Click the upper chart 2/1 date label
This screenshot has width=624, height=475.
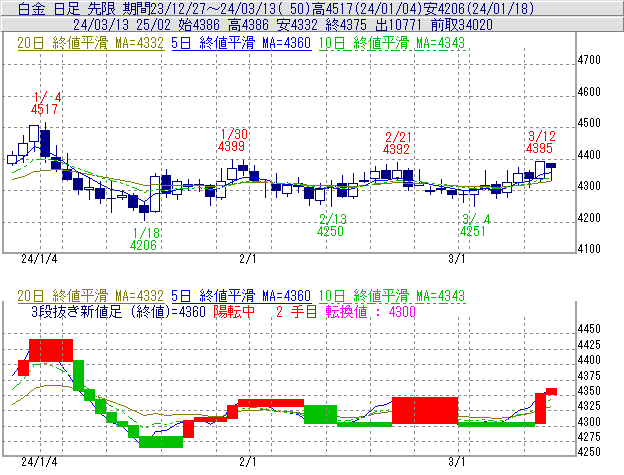coord(248,259)
